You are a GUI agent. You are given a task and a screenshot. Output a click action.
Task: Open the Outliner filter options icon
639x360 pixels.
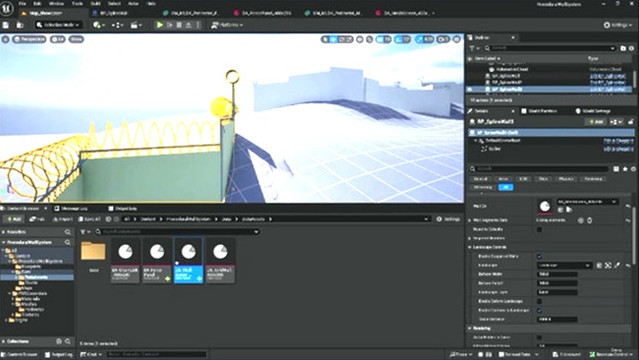click(x=474, y=48)
